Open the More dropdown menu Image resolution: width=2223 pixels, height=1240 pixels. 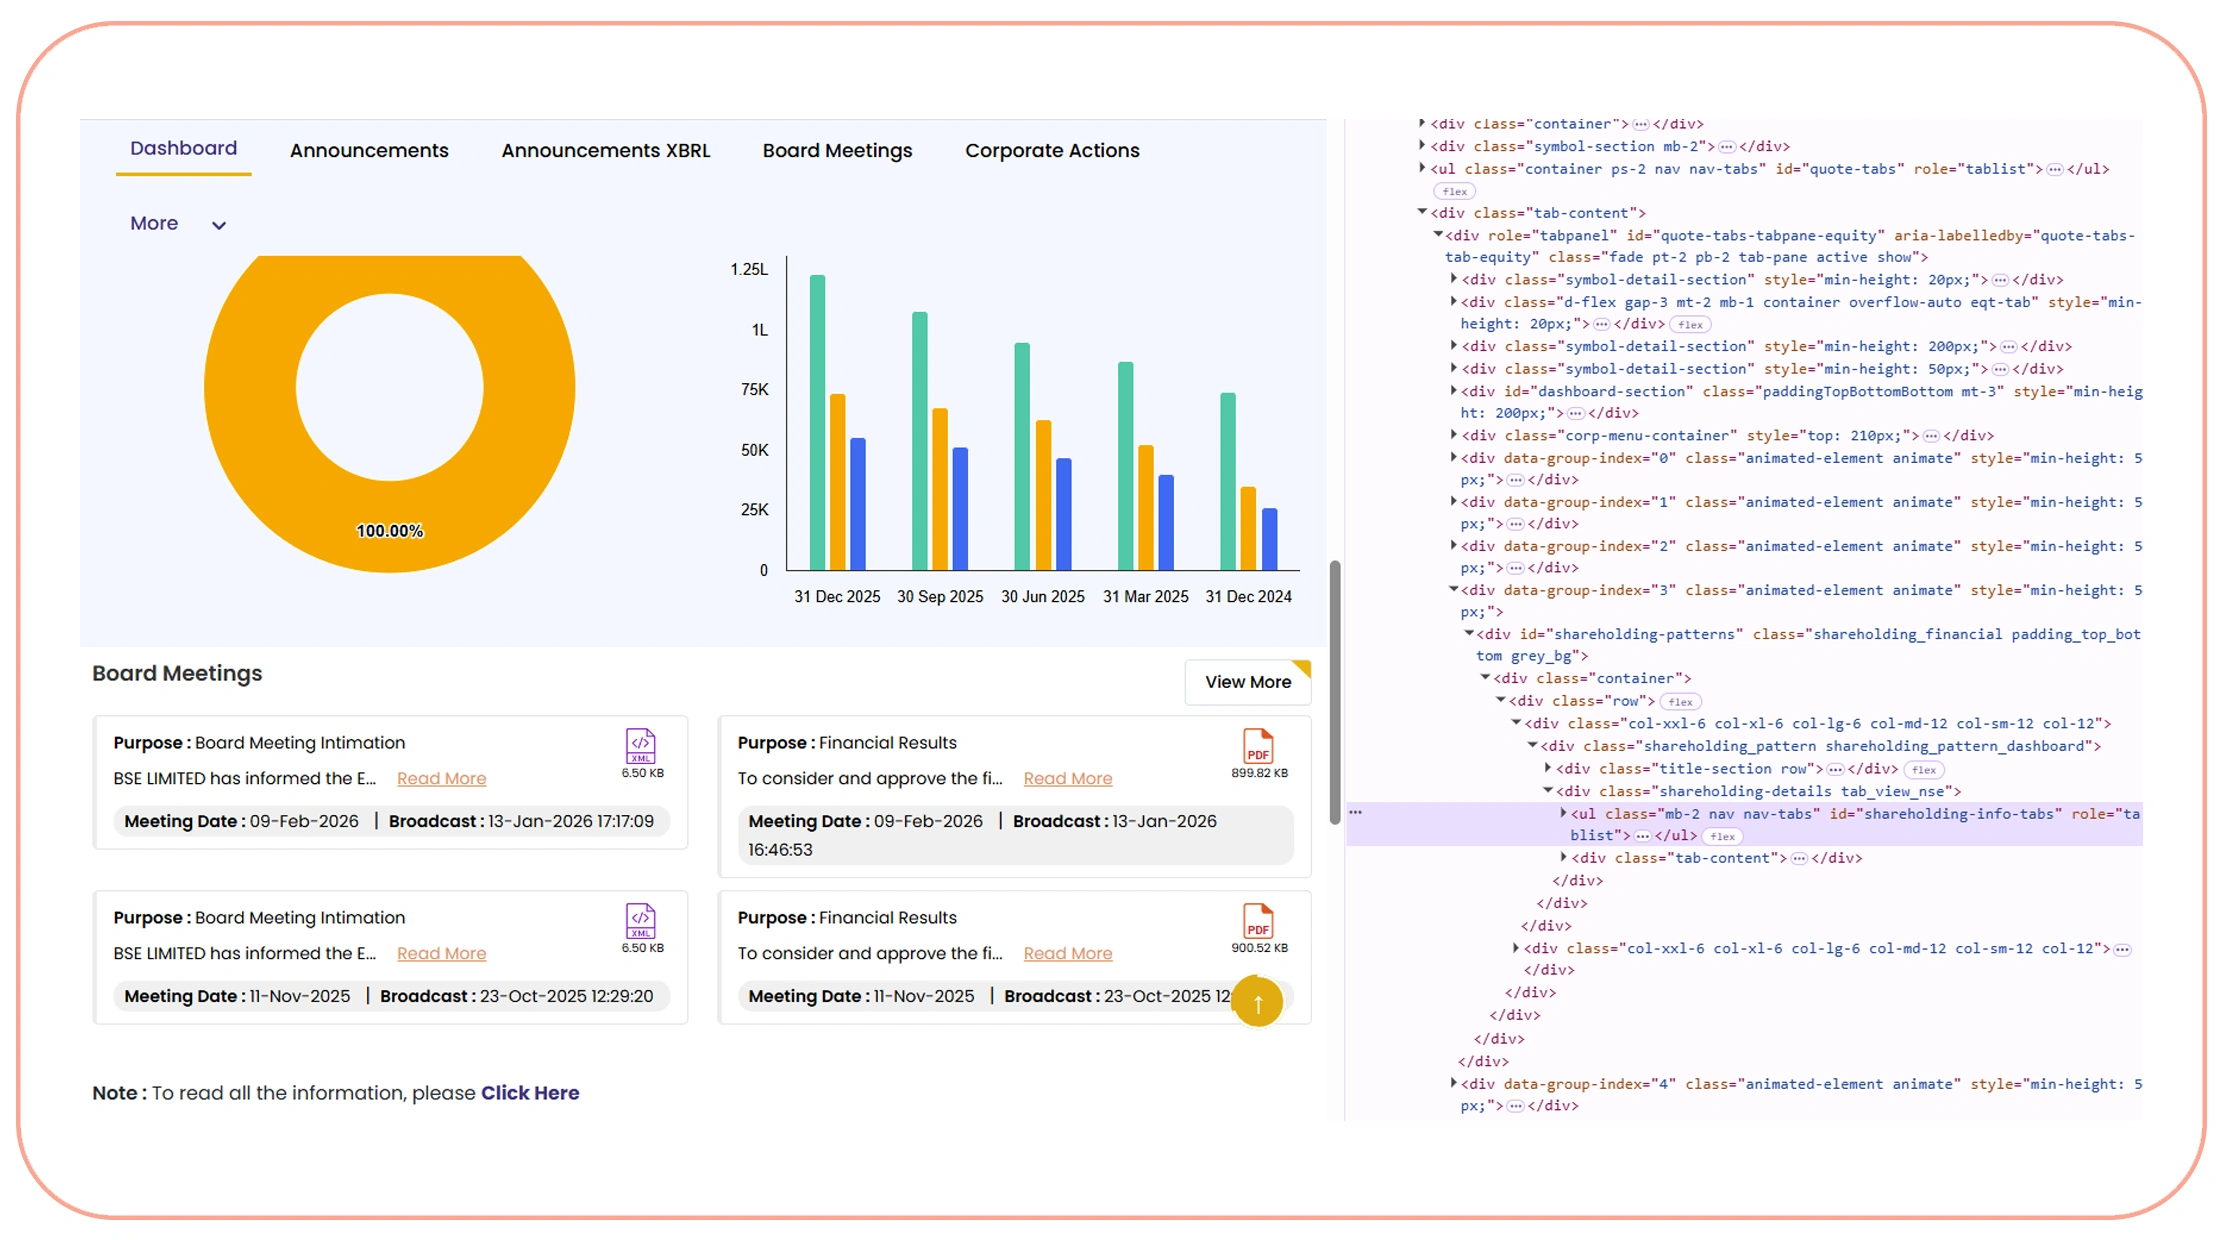(155, 224)
